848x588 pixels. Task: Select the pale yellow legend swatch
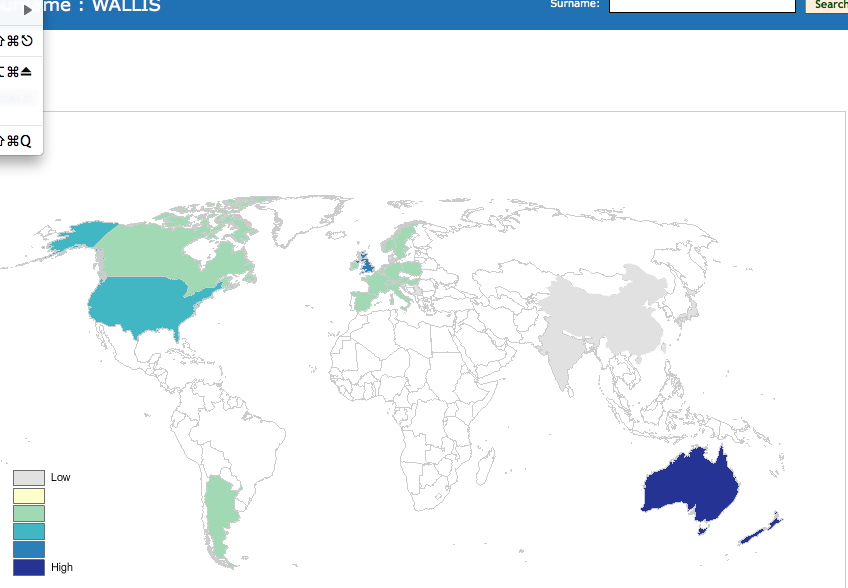[29, 496]
